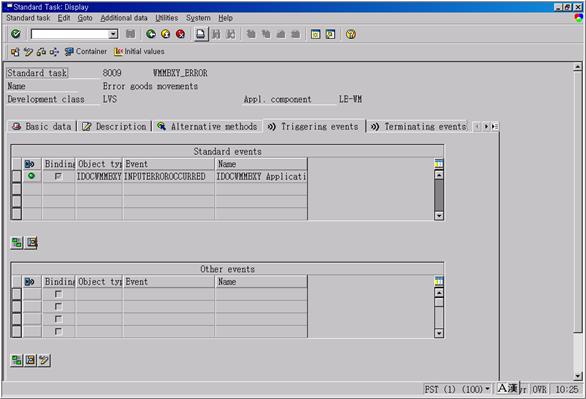Click the green Enter checkmark icon

tap(16, 34)
